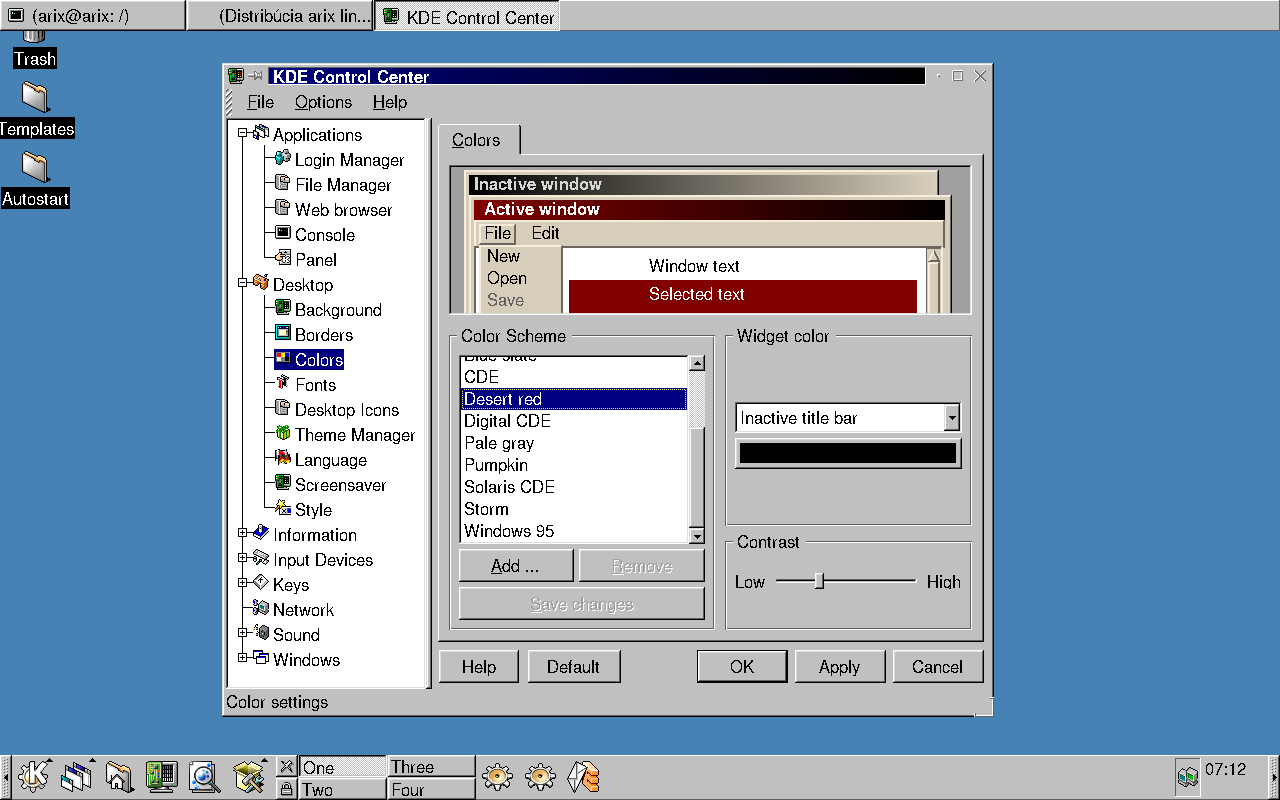Click the Borders module icon
Image resolution: width=1280 pixels, height=800 pixels.
pyautogui.click(x=283, y=334)
